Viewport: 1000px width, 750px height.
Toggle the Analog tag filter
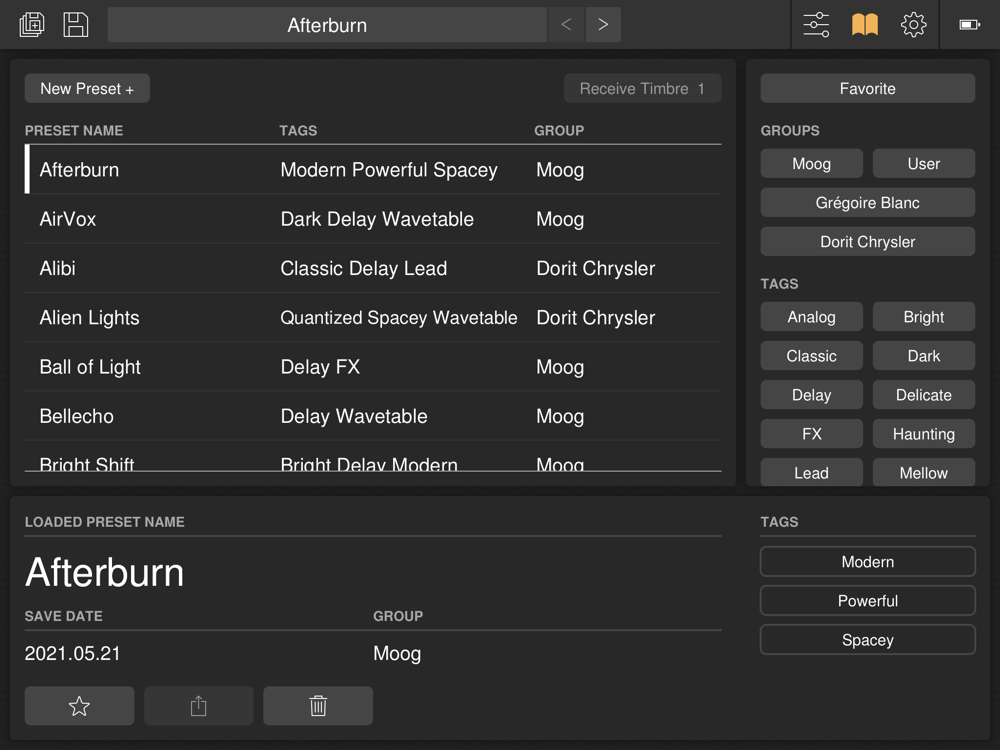[811, 317]
